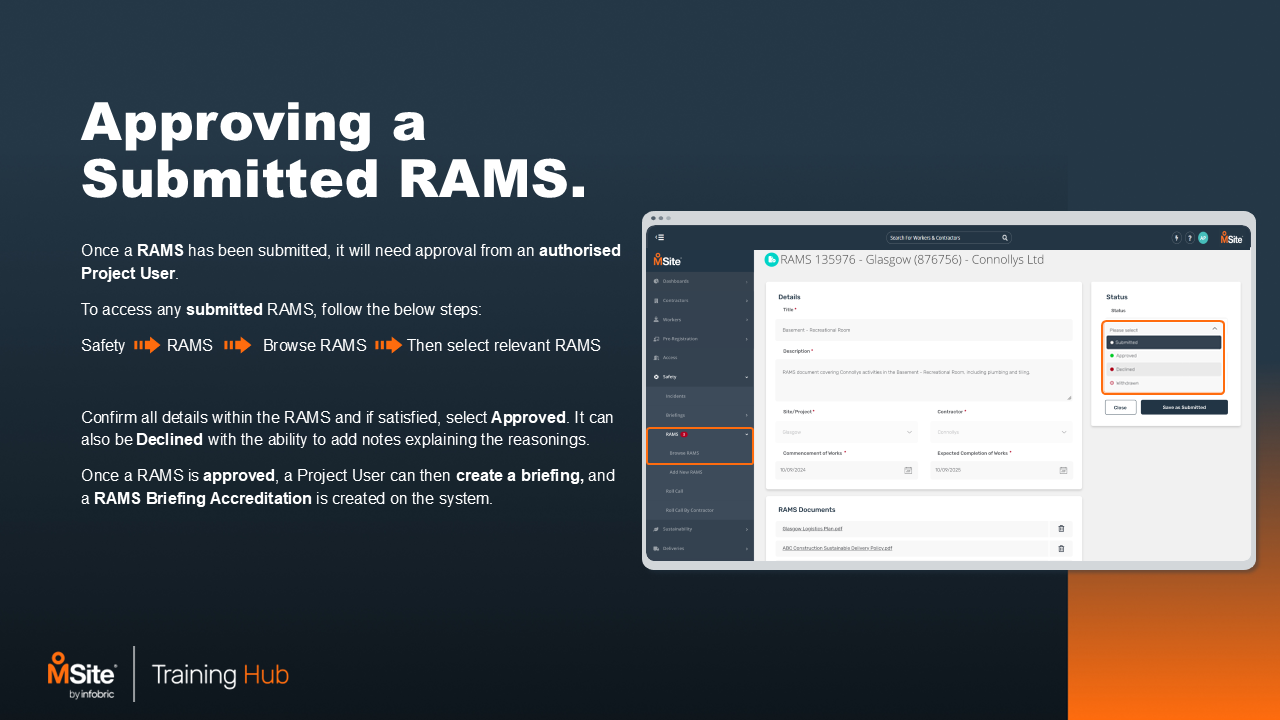The width and height of the screenshot is (1280, 720).
Task: Delete Glasgow Logistics Plan.pdf with trash icon
Action: pos(1061,529)
